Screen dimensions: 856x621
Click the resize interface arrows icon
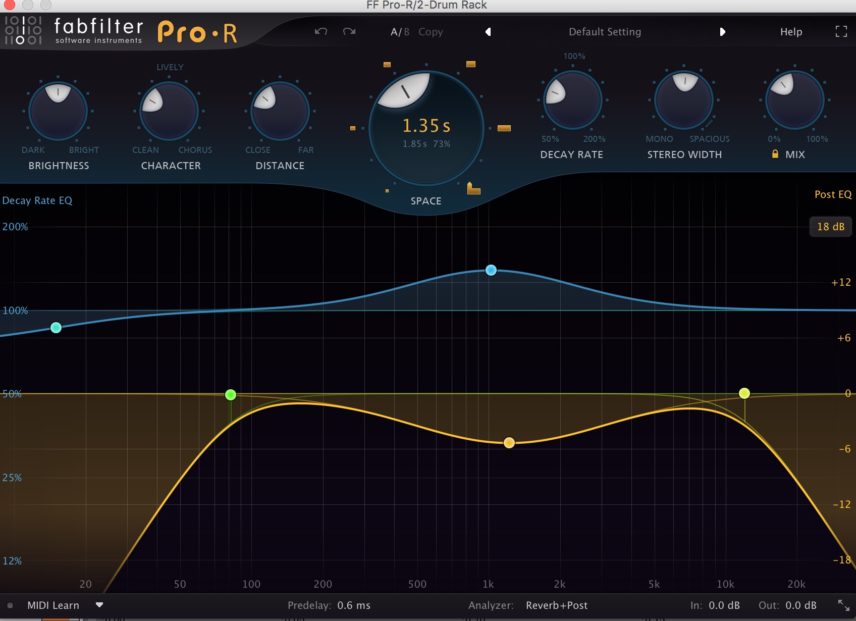[844, 605]
